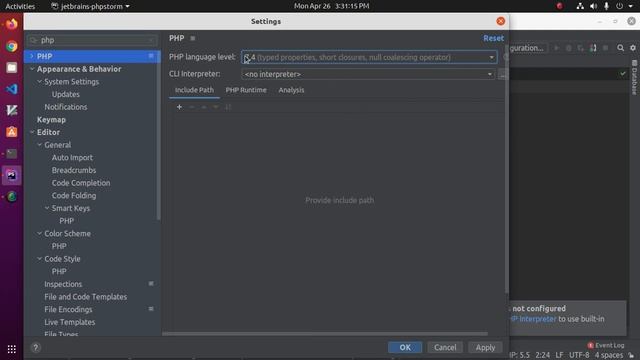The height and width of the screenshot is (360, 640).
Task: Click the search magnifier icon in PhpStorm toolbar
Action: (x=620, y=48)
